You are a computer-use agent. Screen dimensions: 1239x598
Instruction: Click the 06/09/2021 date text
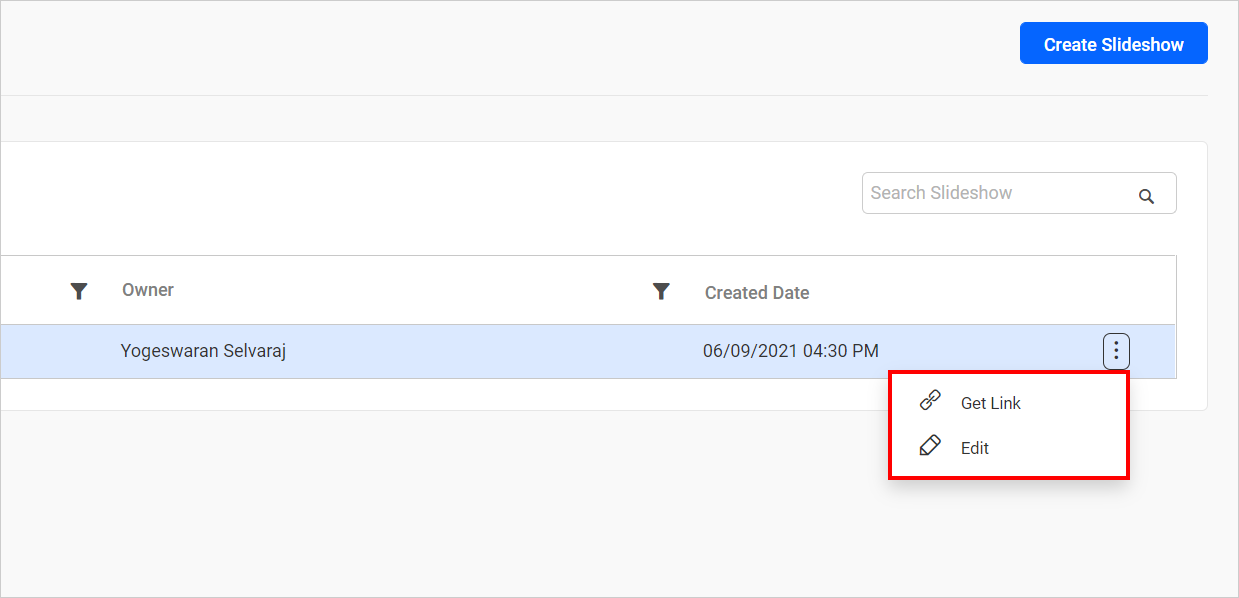[748, 351]
